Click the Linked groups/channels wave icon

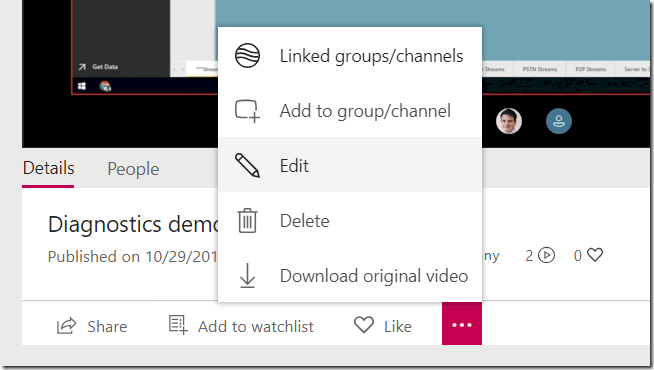pos(247,55)
